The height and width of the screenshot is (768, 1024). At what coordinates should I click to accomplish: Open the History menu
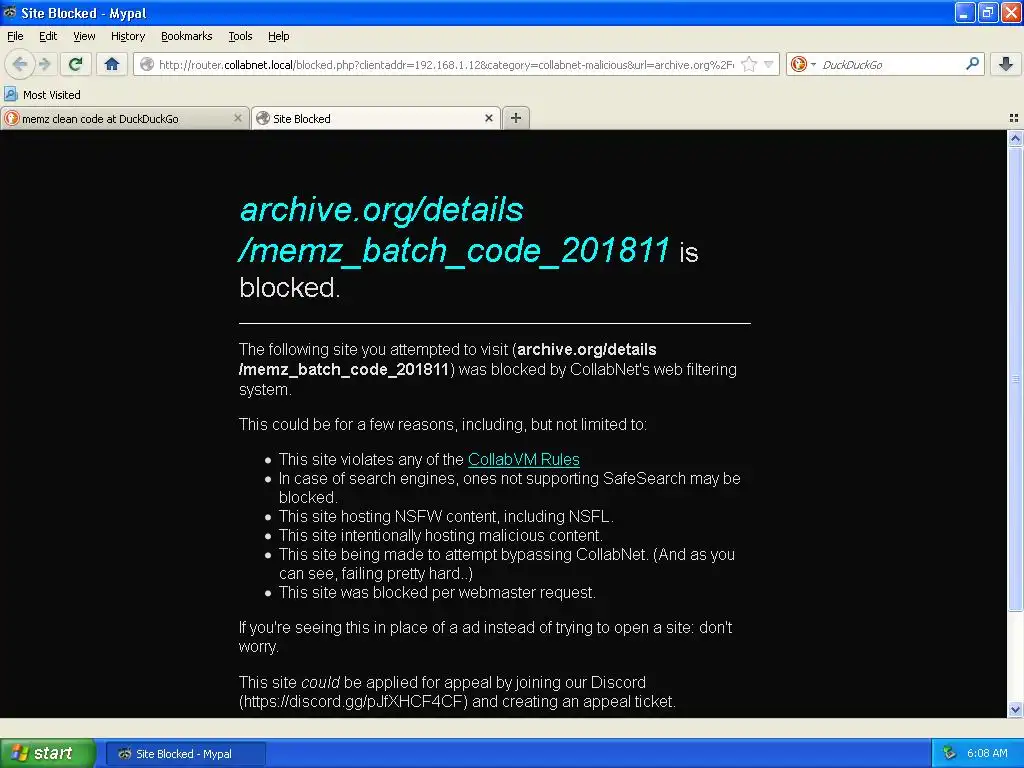(x=128, y=36)
